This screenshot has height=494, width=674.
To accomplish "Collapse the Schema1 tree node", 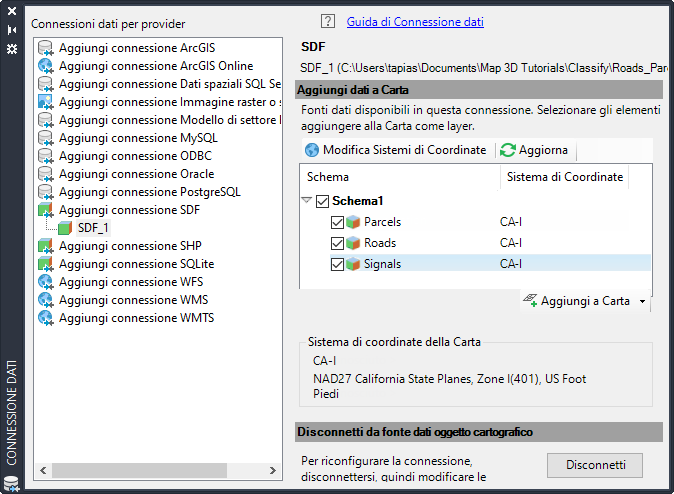I will (307, 201).
